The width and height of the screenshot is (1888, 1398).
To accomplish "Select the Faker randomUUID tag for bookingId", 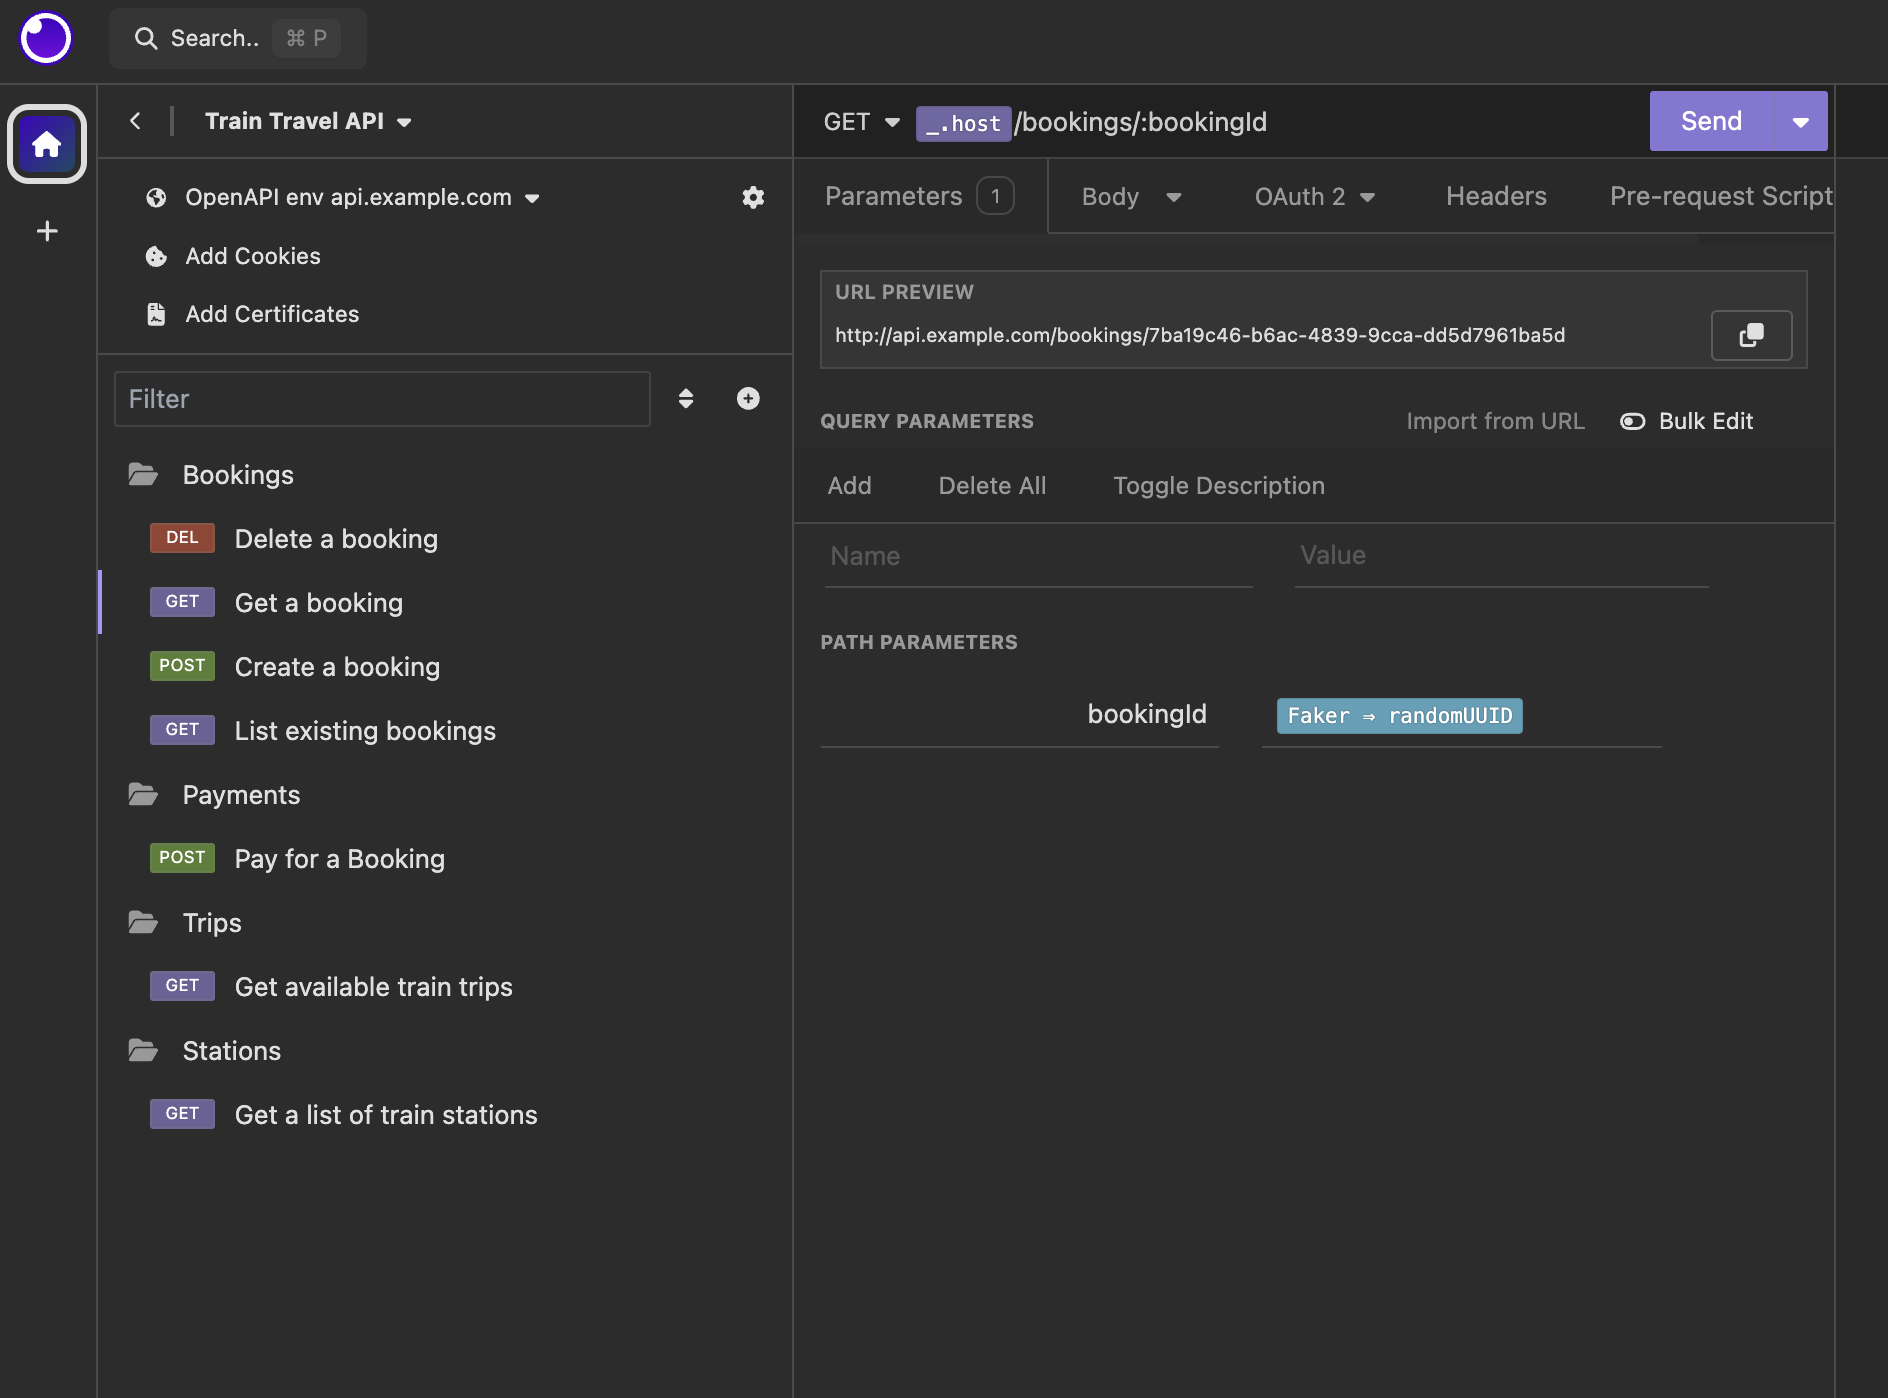I will (x=1399, y=716).
